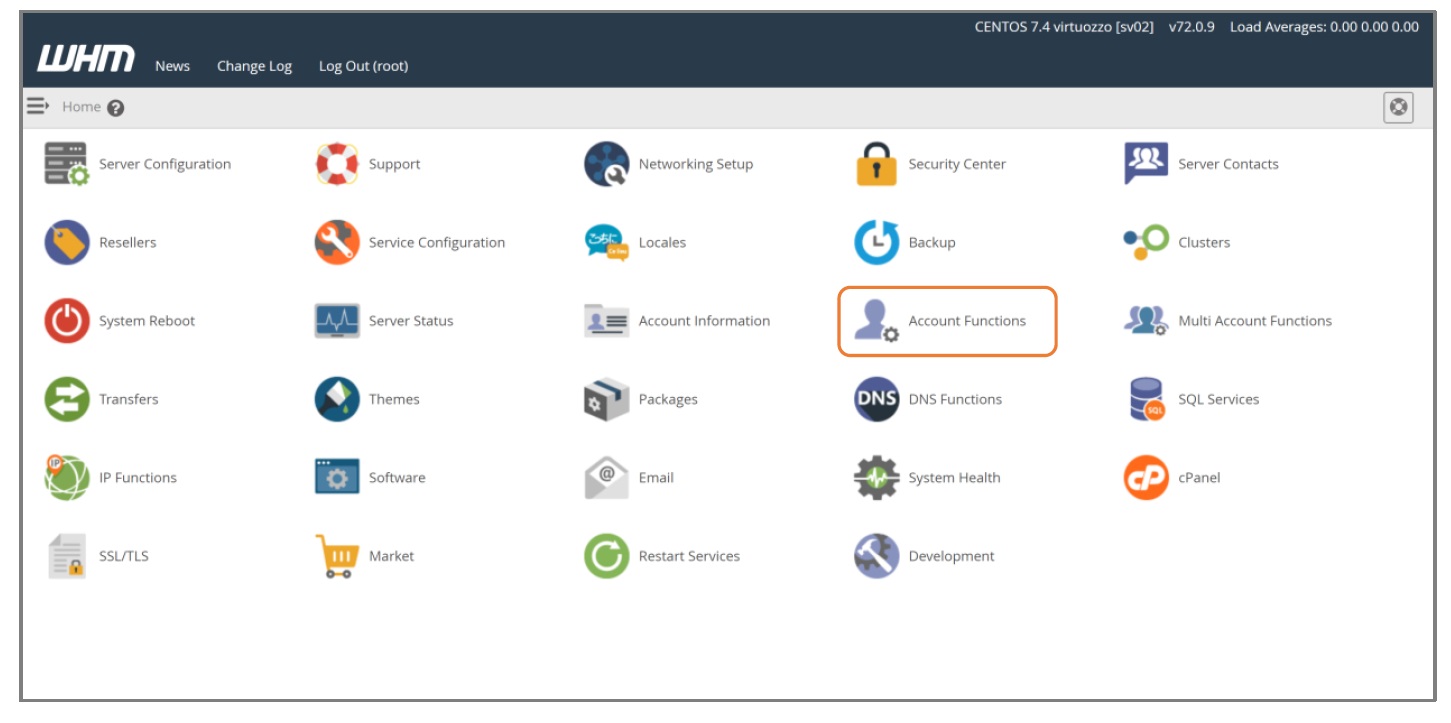This screenshot has width=1451, height=723.
Task: Open the Server Configuration text link
Action: [x=165, y=164]
